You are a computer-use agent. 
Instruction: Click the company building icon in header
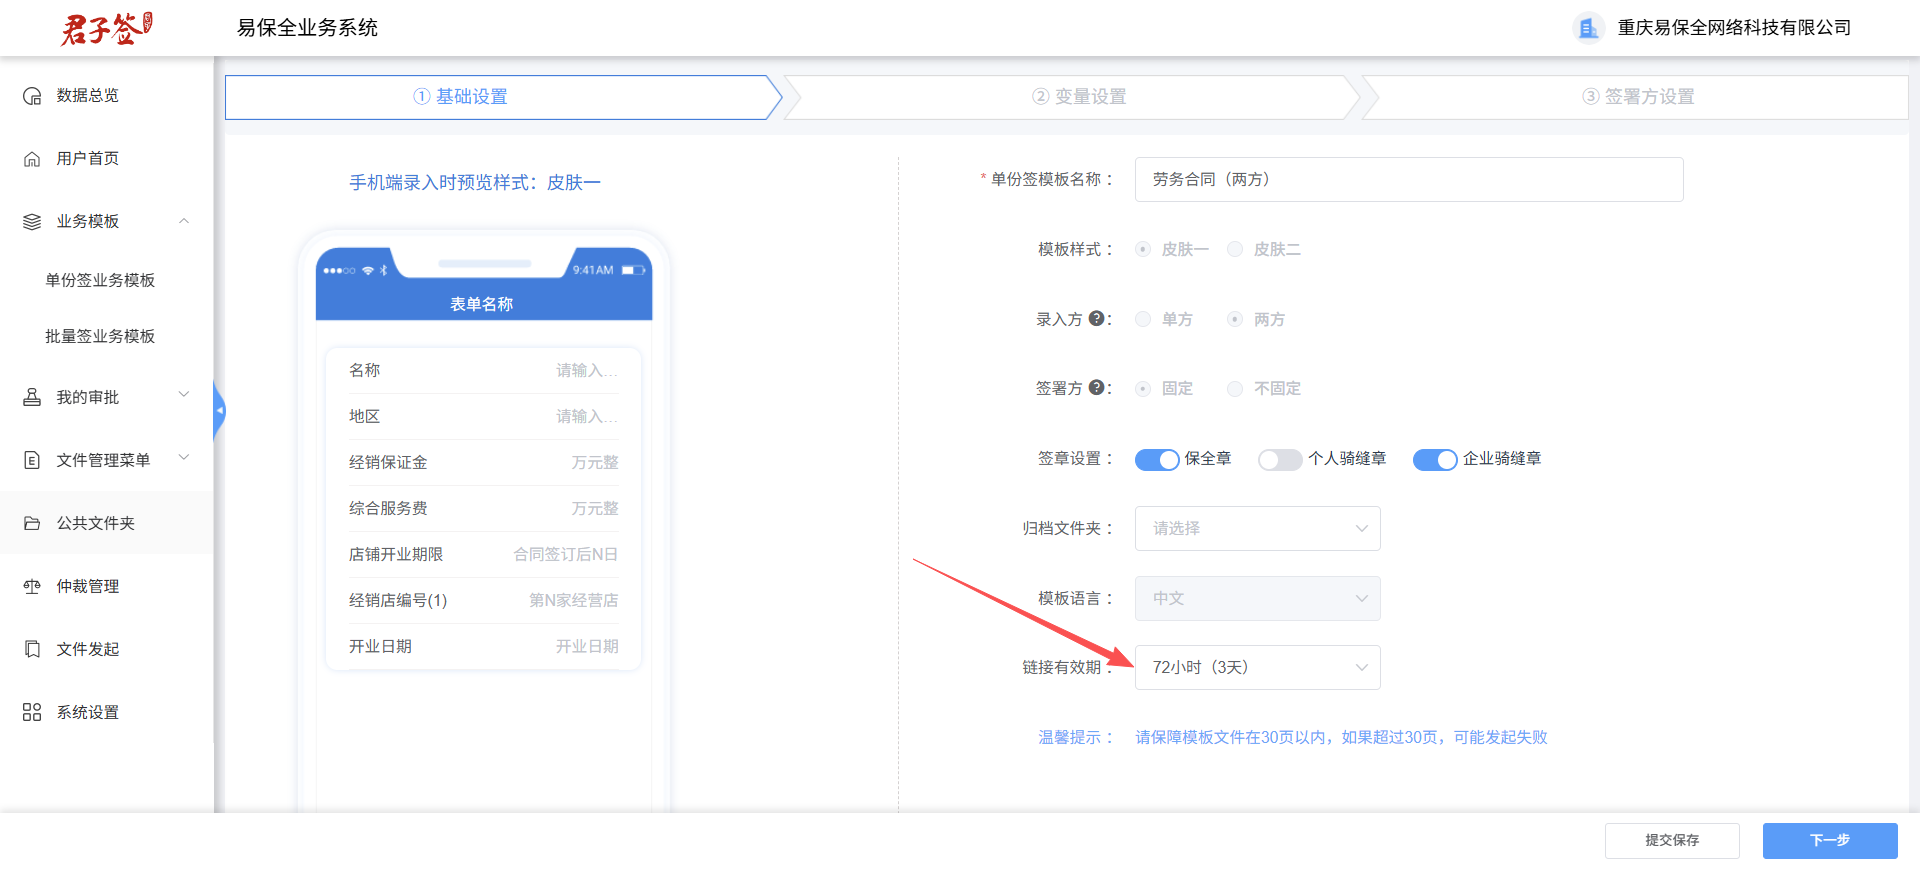click(1588, 28)
